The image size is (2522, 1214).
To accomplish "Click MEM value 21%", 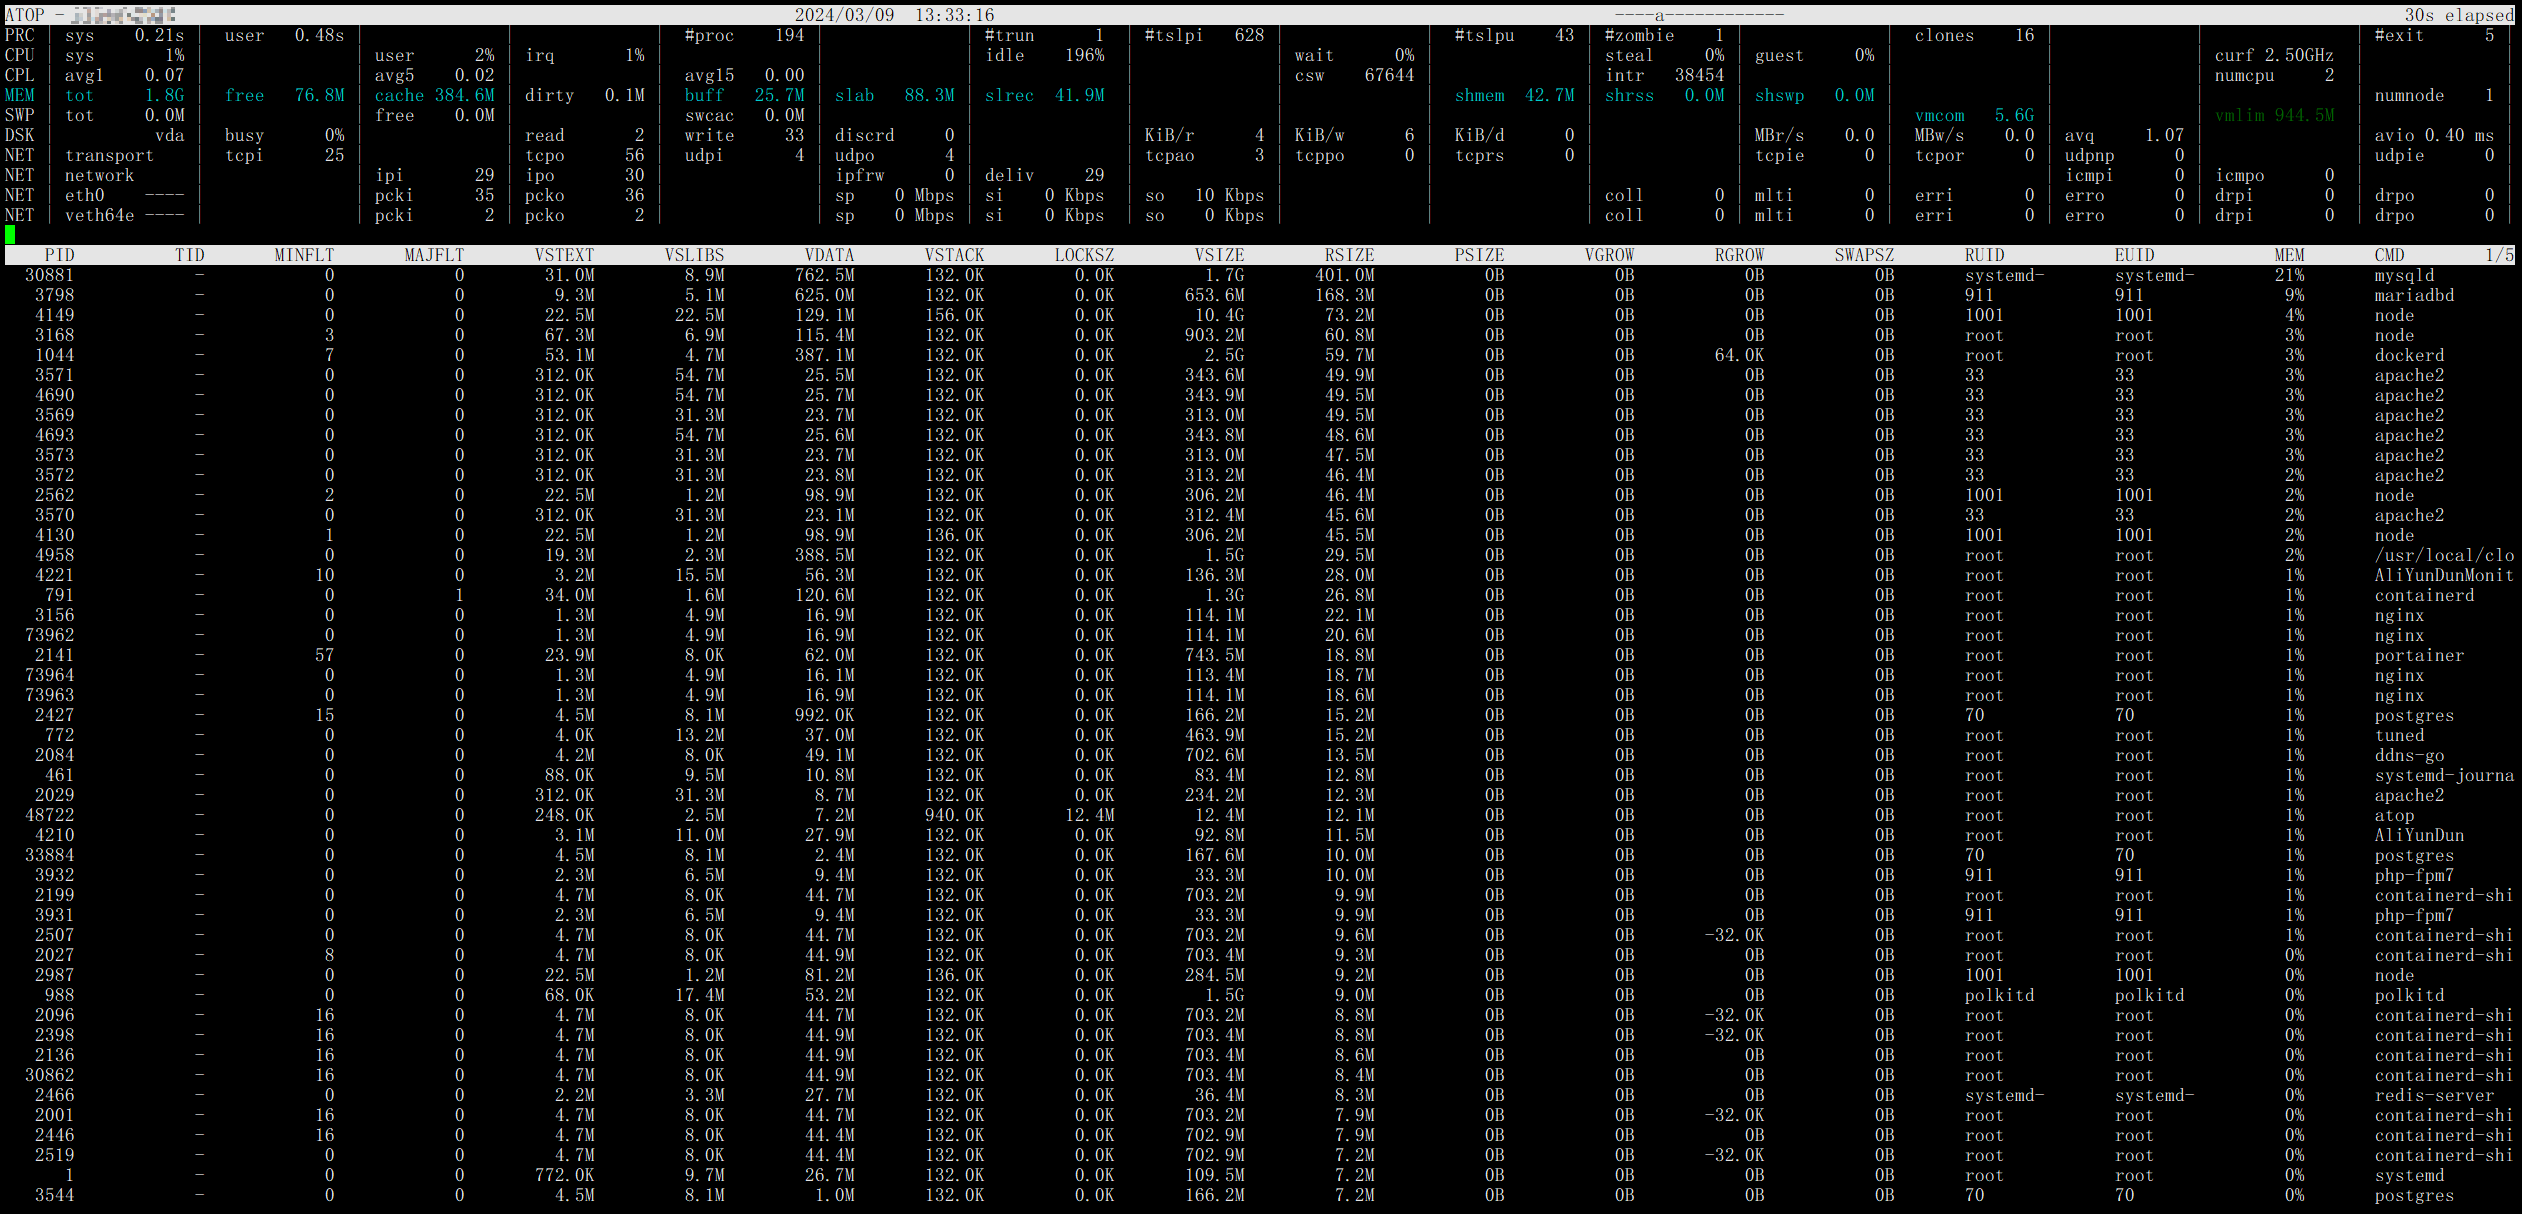I will tap(2289, 275).
